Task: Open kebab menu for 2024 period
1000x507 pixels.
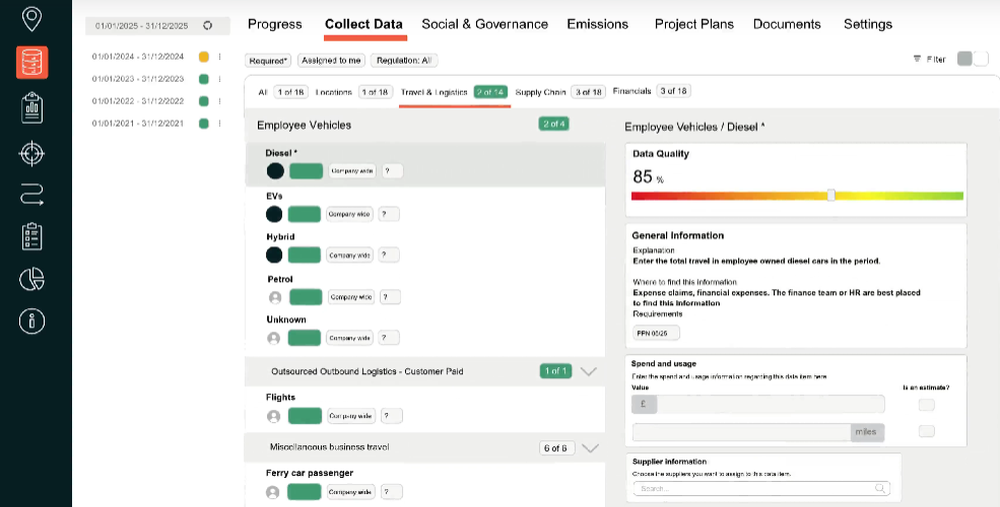Action: tap(219, 57)
